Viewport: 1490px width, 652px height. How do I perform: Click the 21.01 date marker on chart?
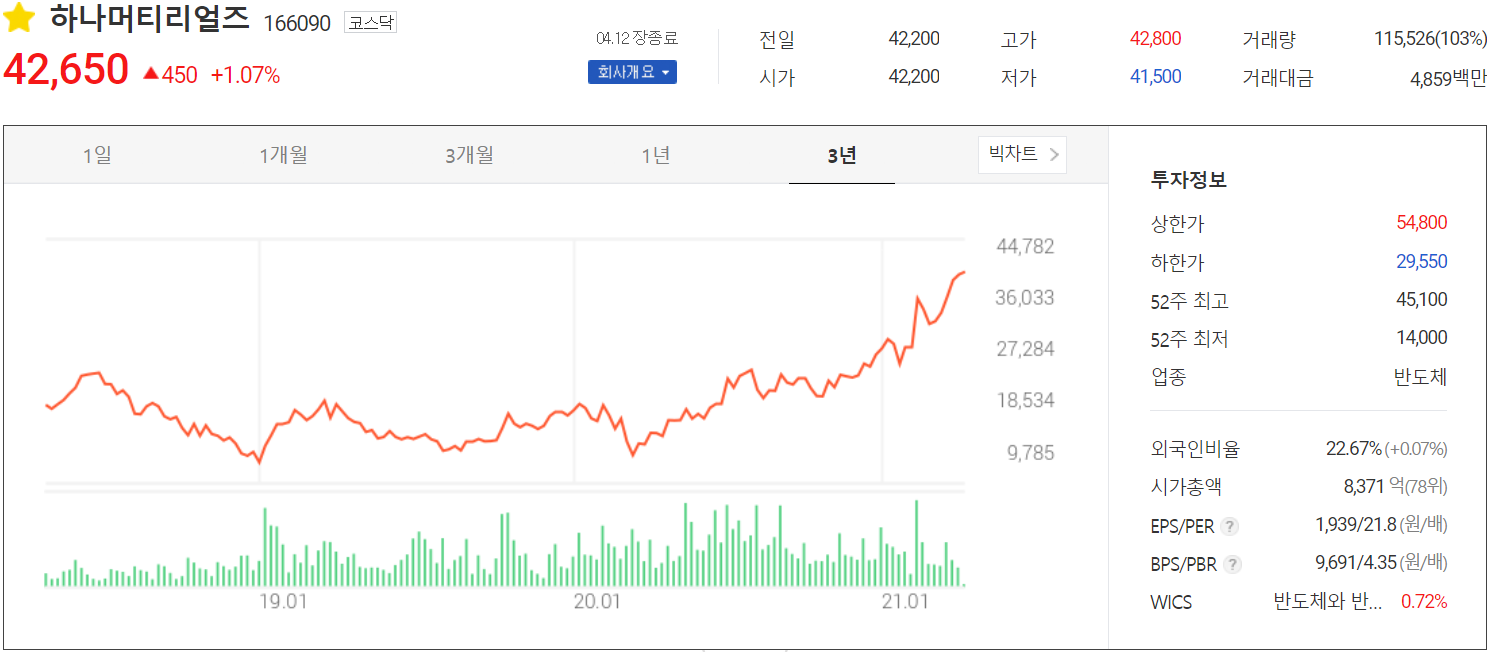click(x=905, y=602)
